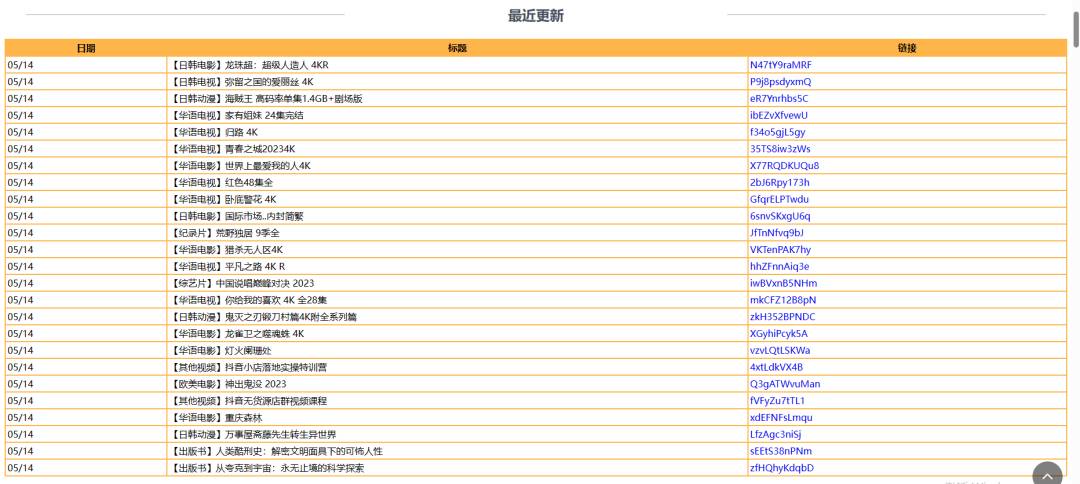Visit the xdEFNFsLmqu link
1080x484 pixels.
pyautogui.click(x=781, y=418)
